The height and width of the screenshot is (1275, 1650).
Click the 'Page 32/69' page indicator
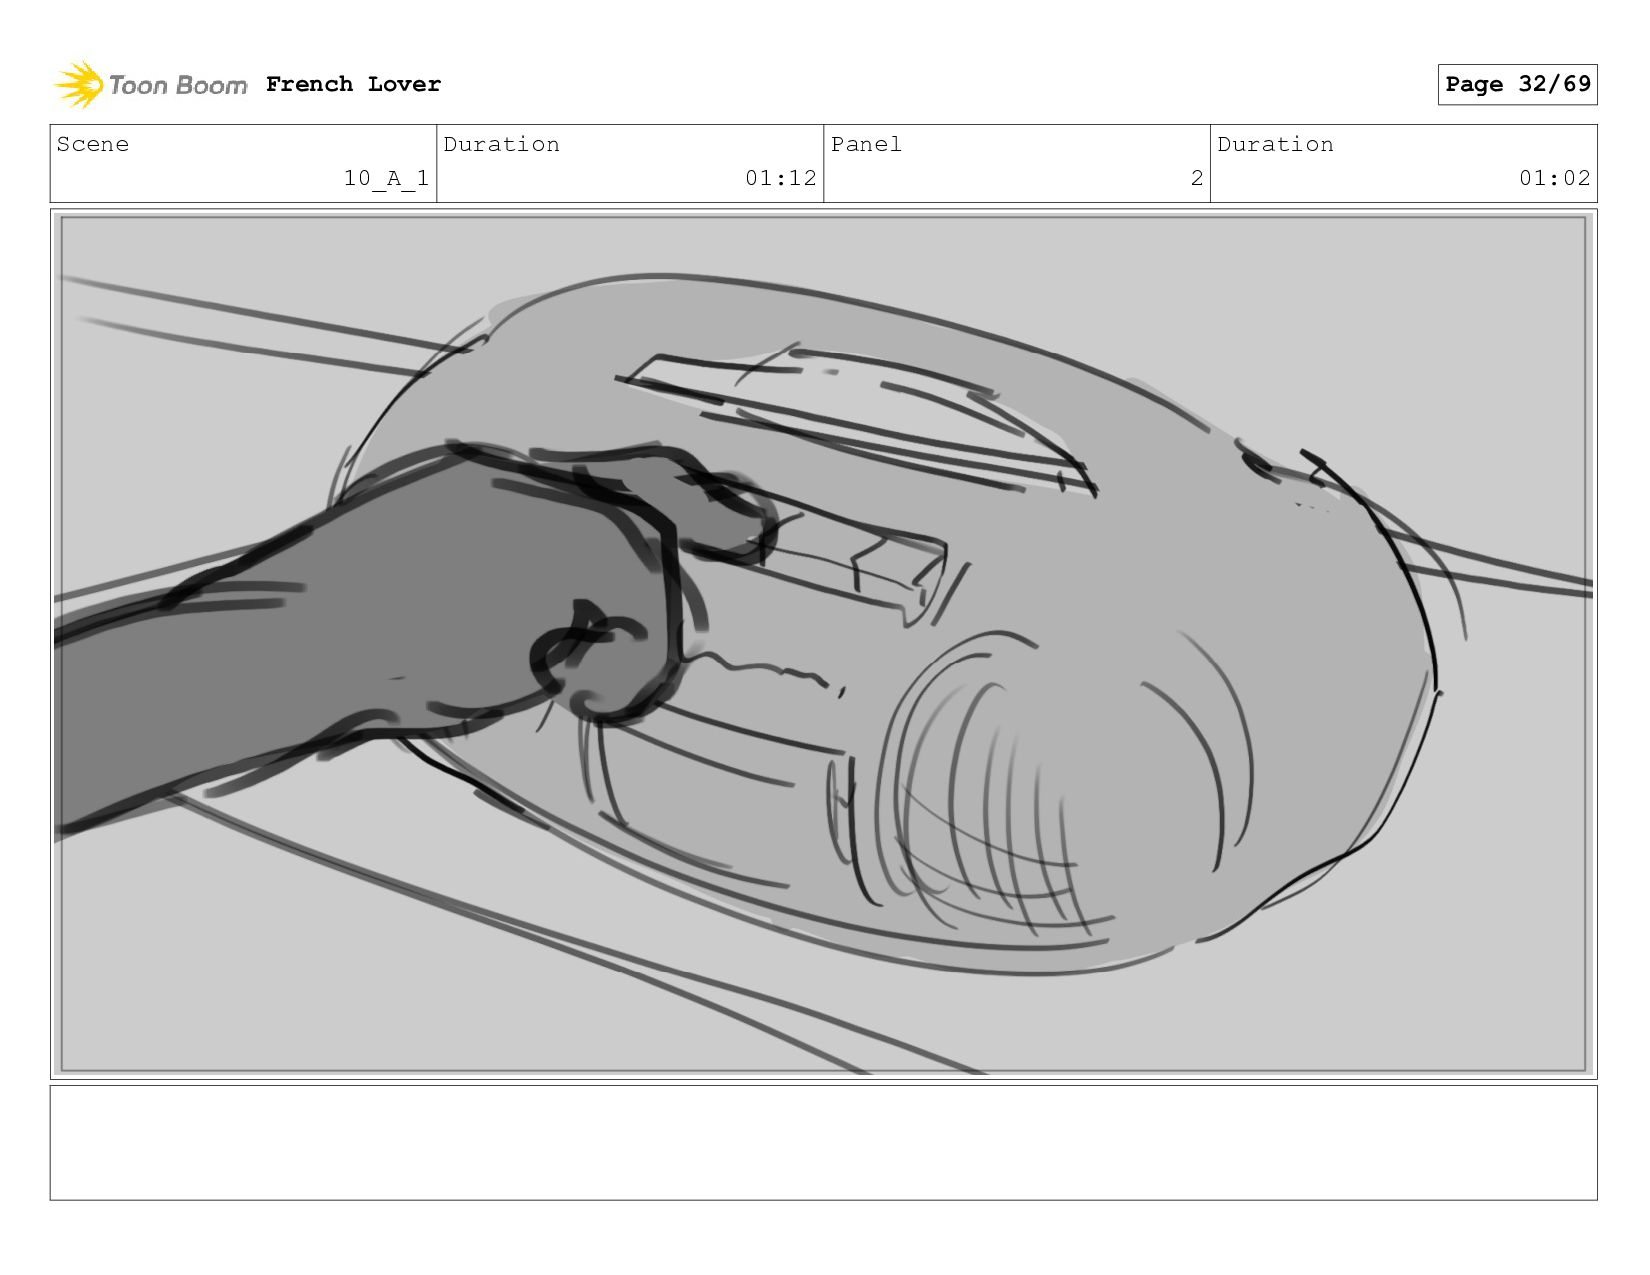(x=1517, y=84)
